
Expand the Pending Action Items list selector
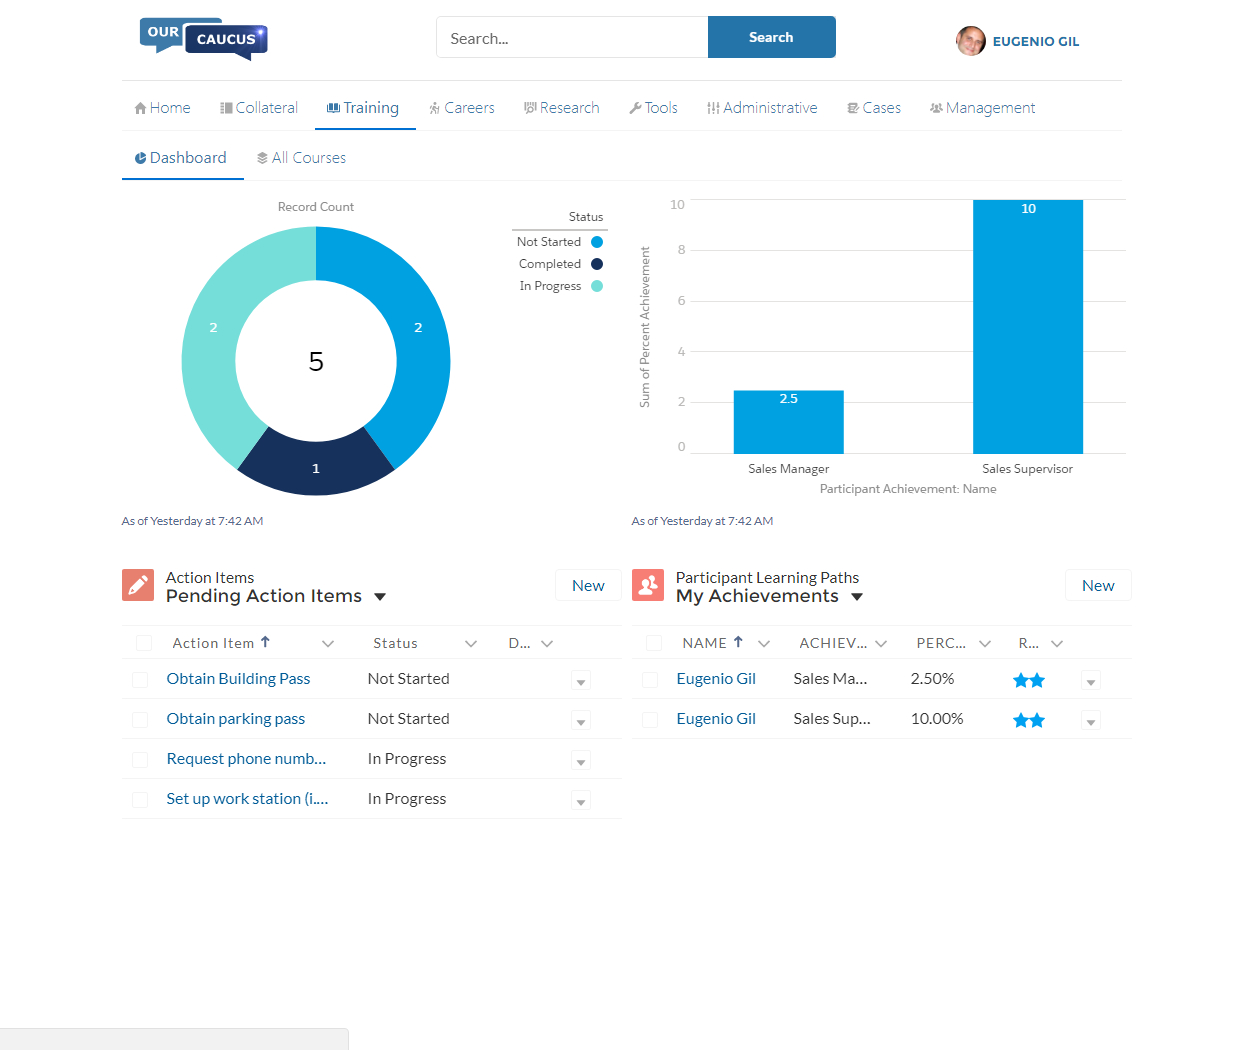(x=380, y=595)
